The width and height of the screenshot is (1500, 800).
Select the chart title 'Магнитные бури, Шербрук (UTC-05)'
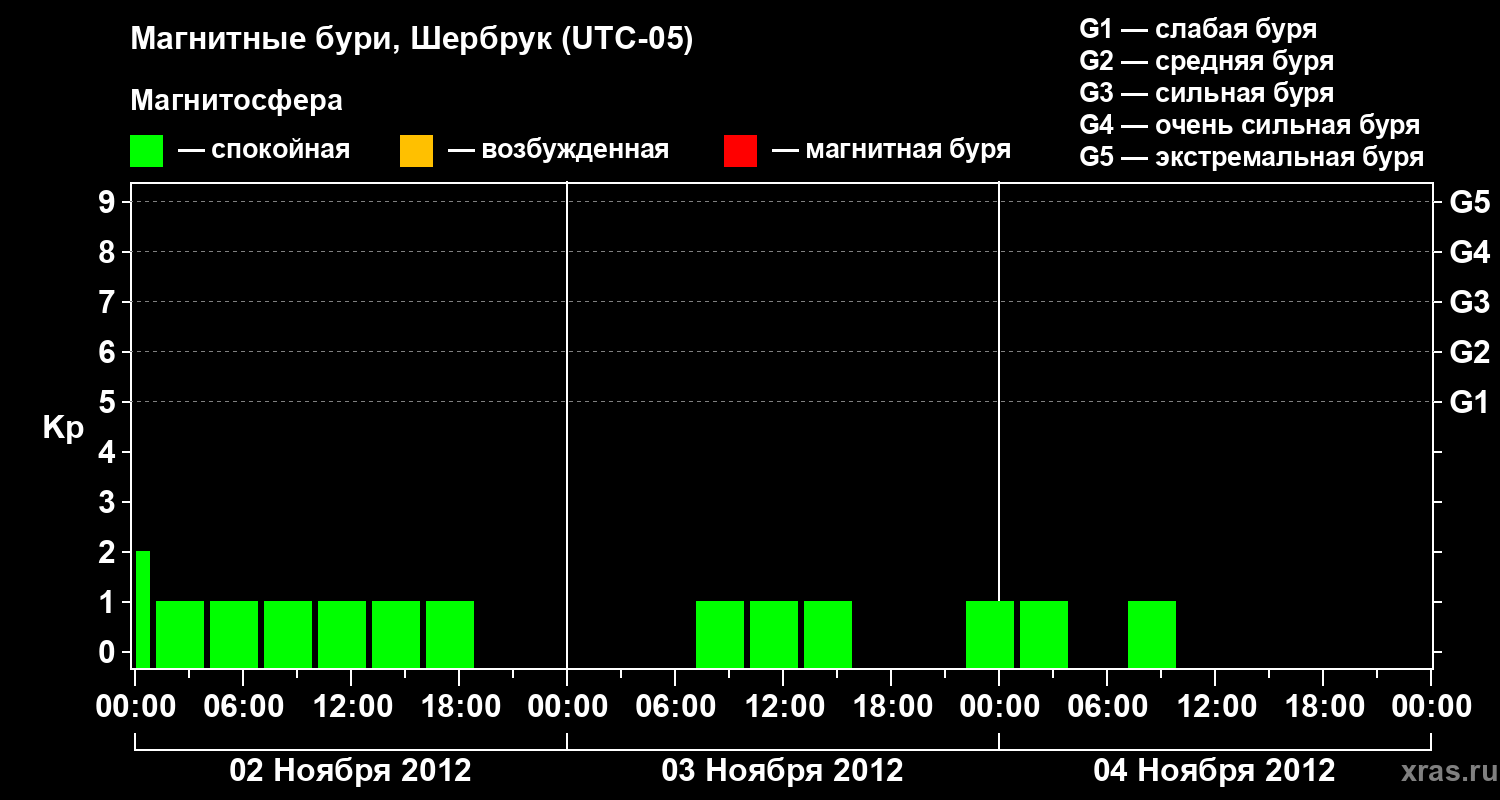click(x=412, y=41)
